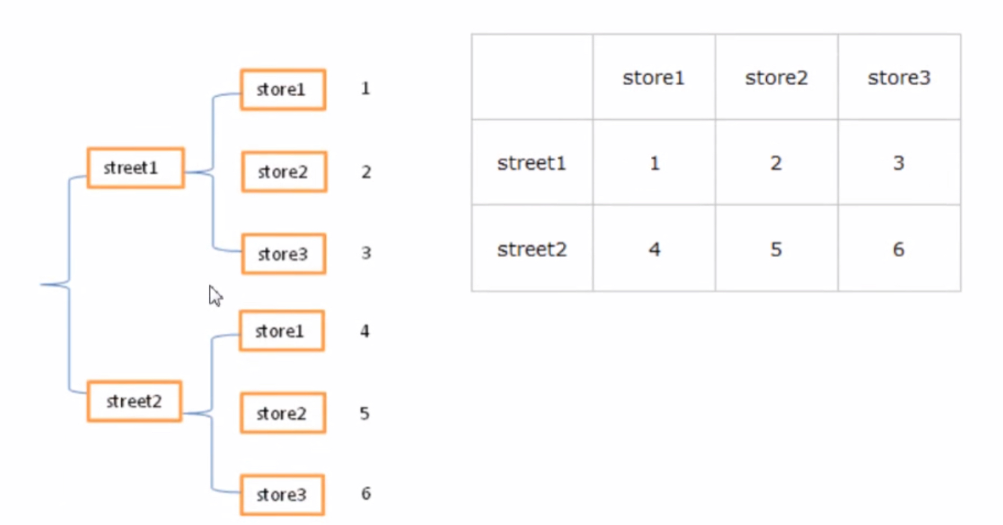Select the table cell containing value 4
The width and height of the screenshot is (1003, 525).
654,249
